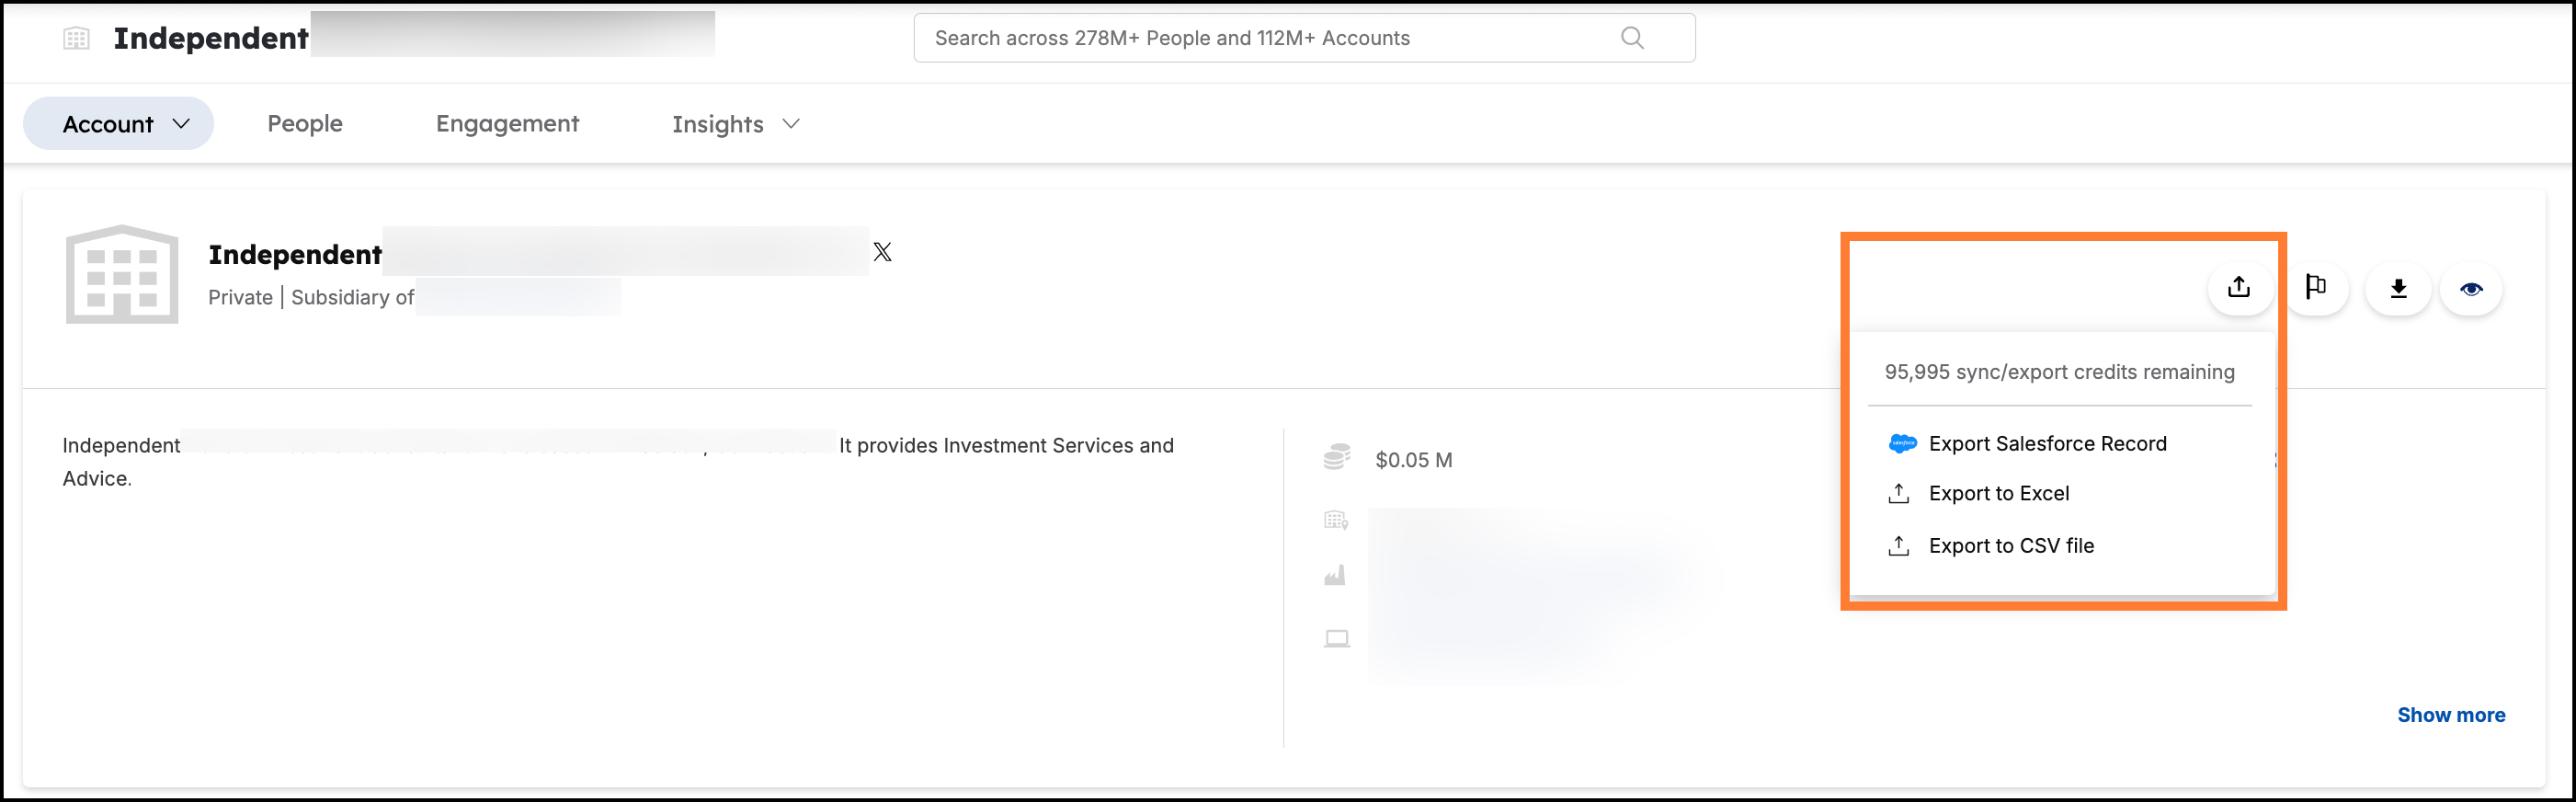The width and height of the screenshot is (2576, 802).
Task: Open the Account tab dropdown
Action: (x=118, y=124)
